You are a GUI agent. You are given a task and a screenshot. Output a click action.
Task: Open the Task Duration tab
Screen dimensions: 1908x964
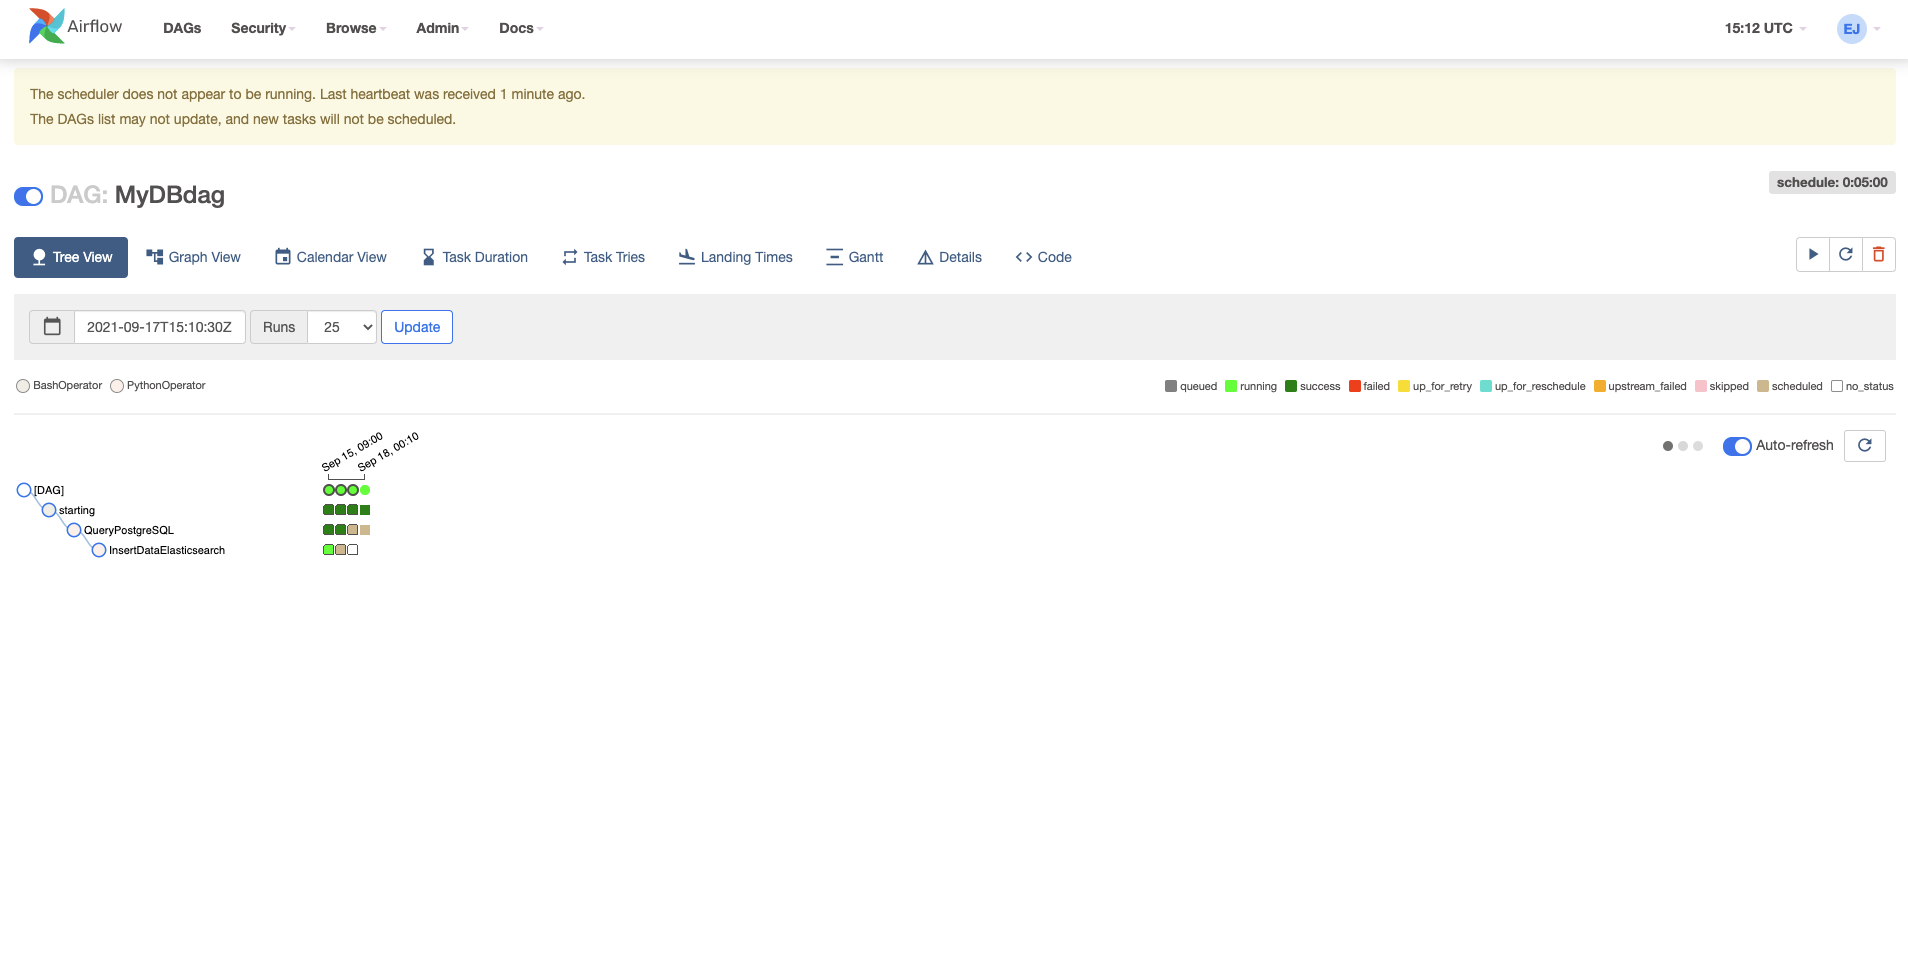pyautogui.click(x=475, y=257)
